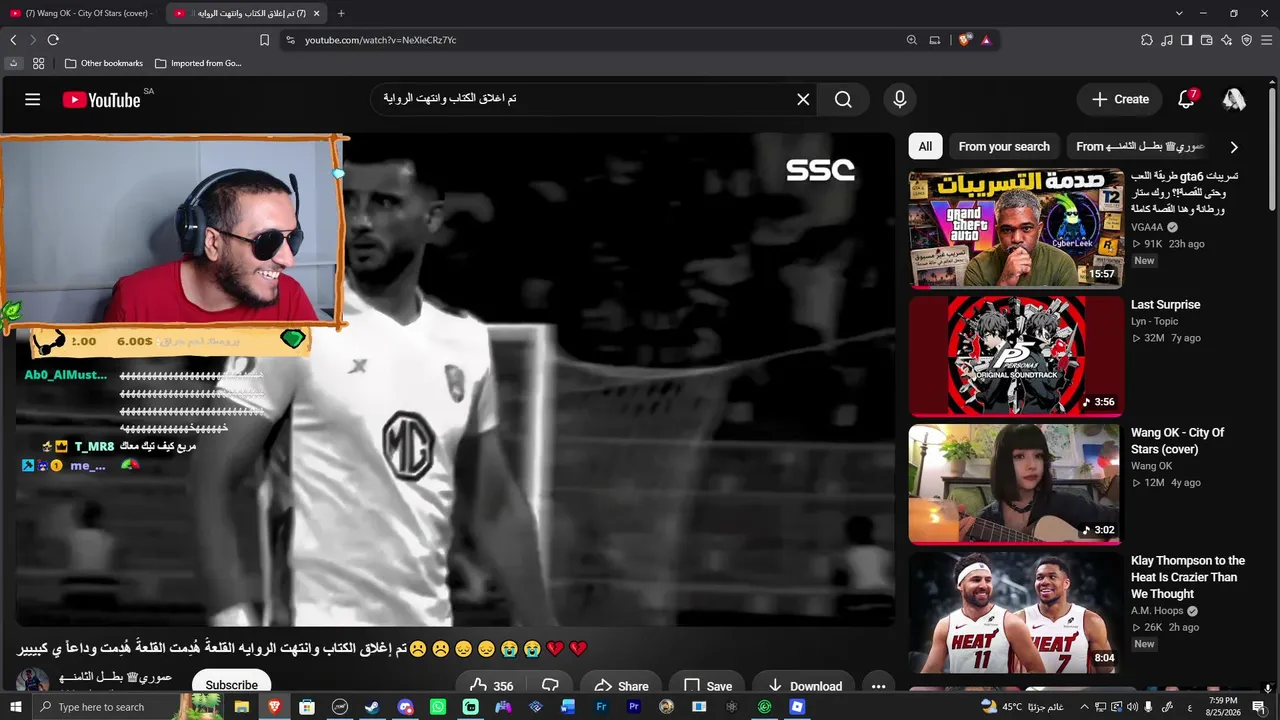Select the "All" filter chip

pyautogui.click(x=925, y=146)
